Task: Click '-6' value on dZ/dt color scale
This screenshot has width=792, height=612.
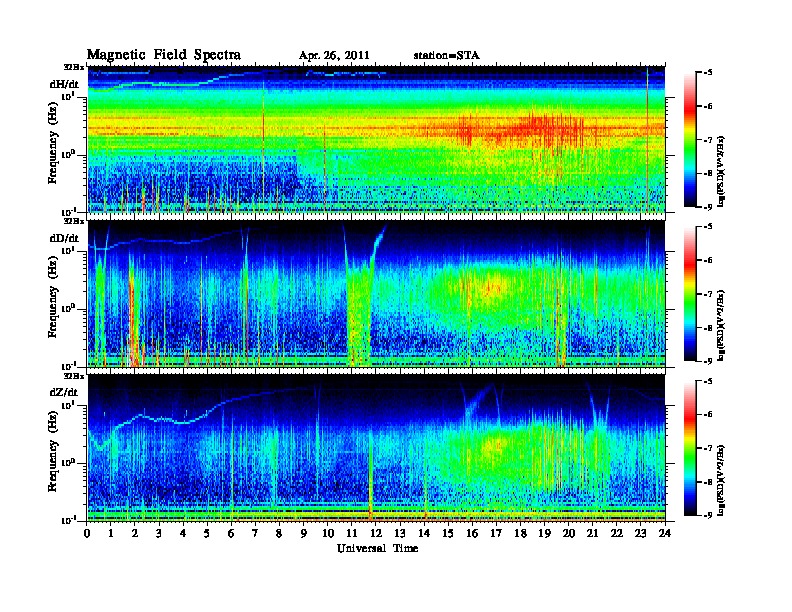Action: click(708, 415)
